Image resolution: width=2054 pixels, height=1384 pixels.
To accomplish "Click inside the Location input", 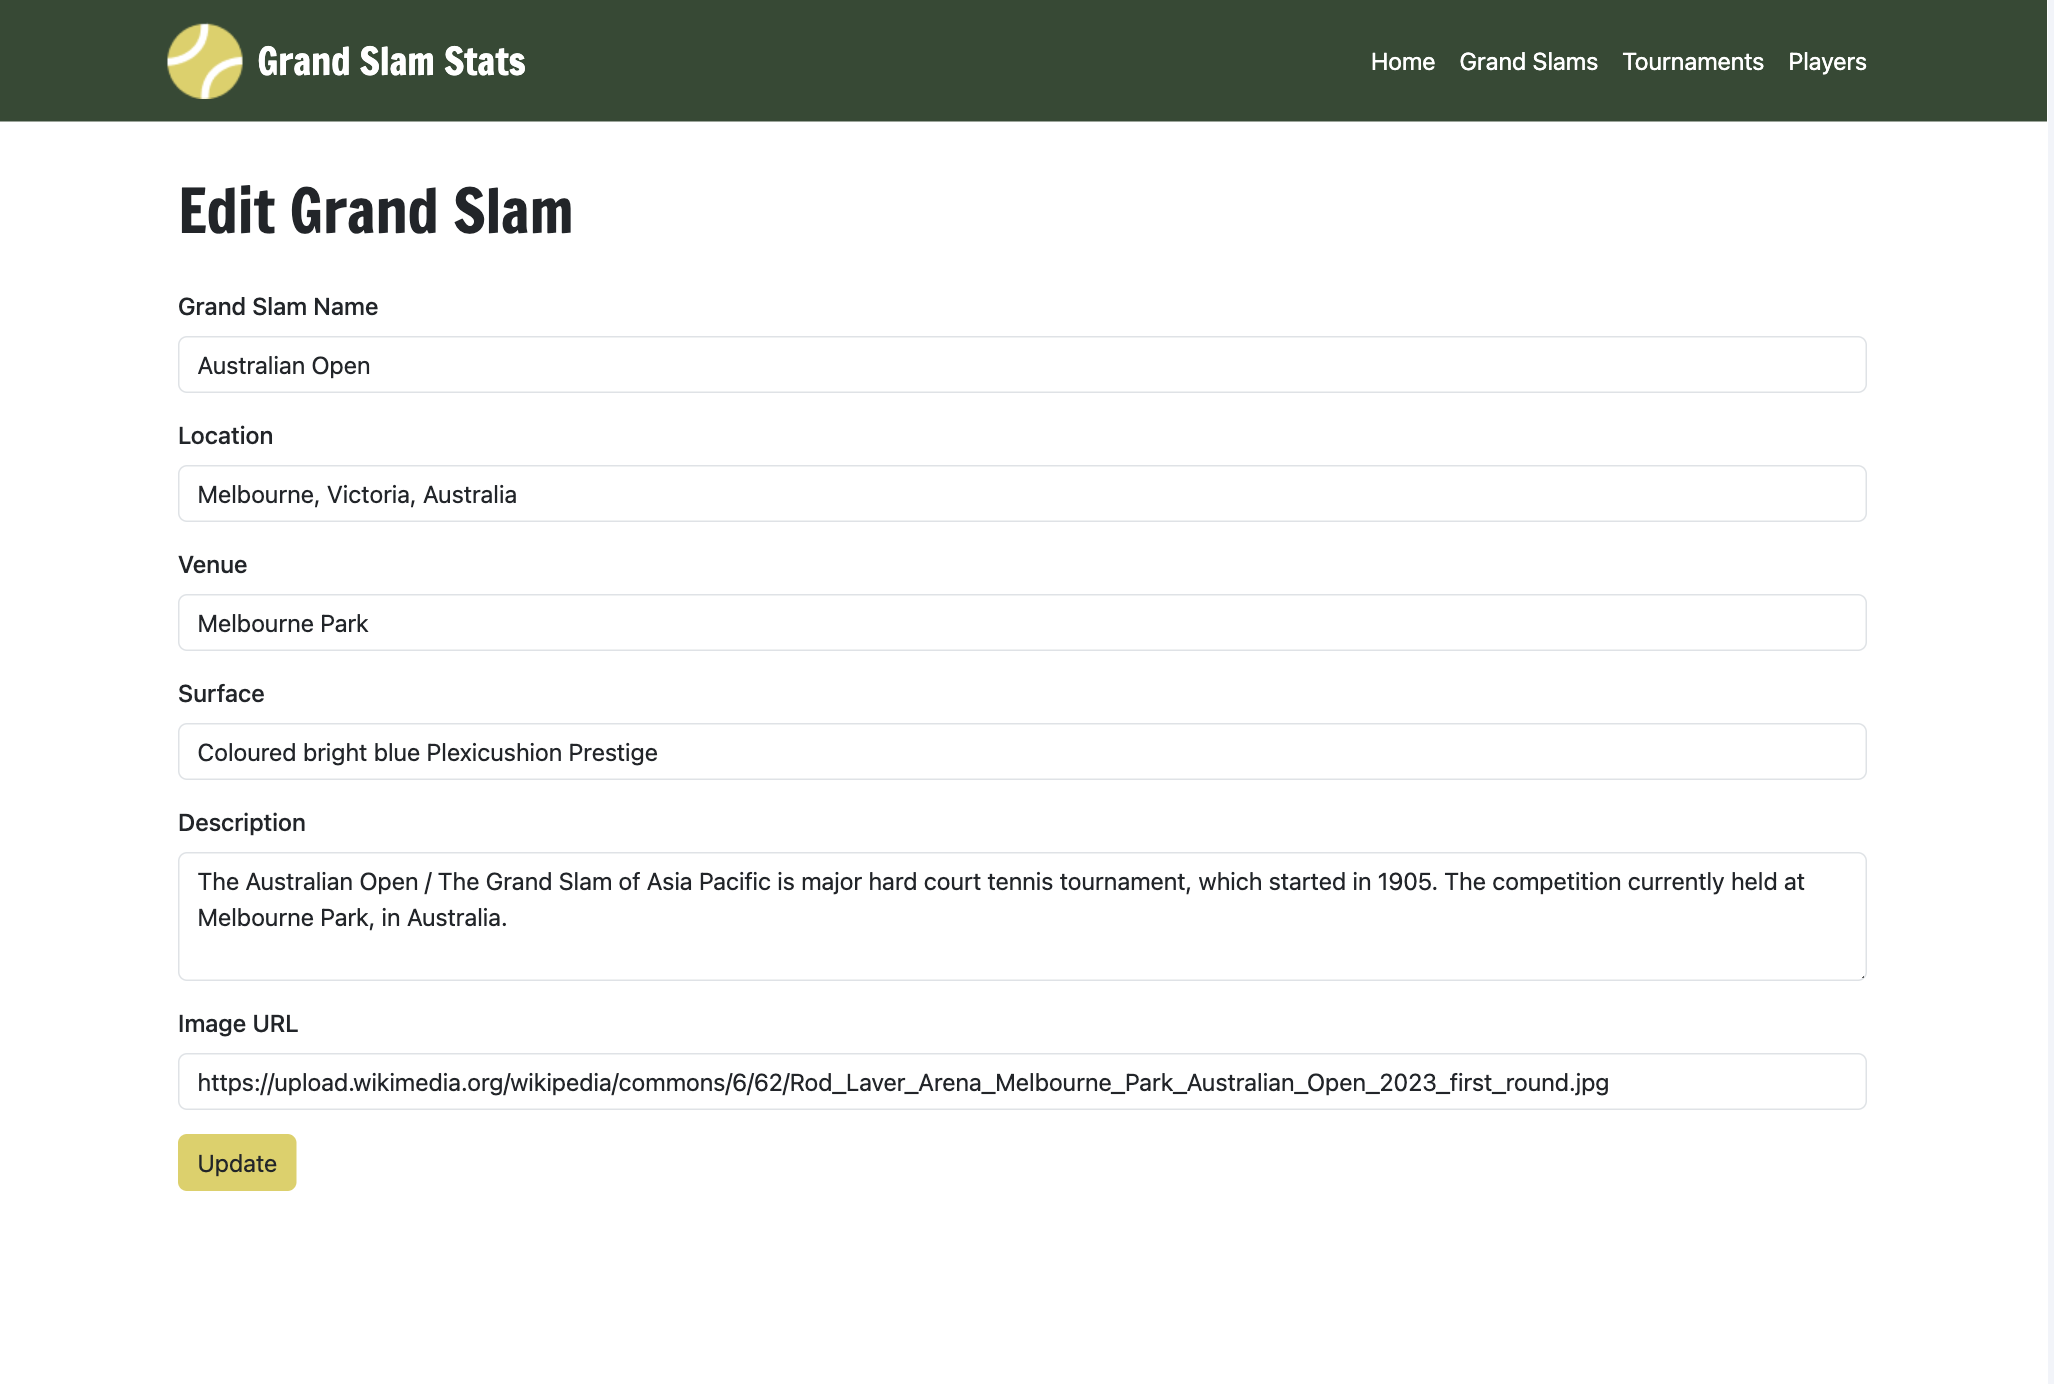I will point(1020,493).
